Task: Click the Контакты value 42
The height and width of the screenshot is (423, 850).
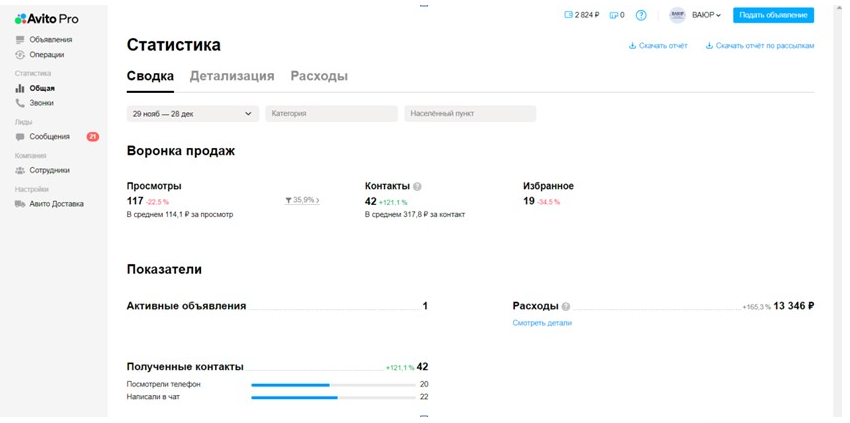Action: click(x=371, y=201)
